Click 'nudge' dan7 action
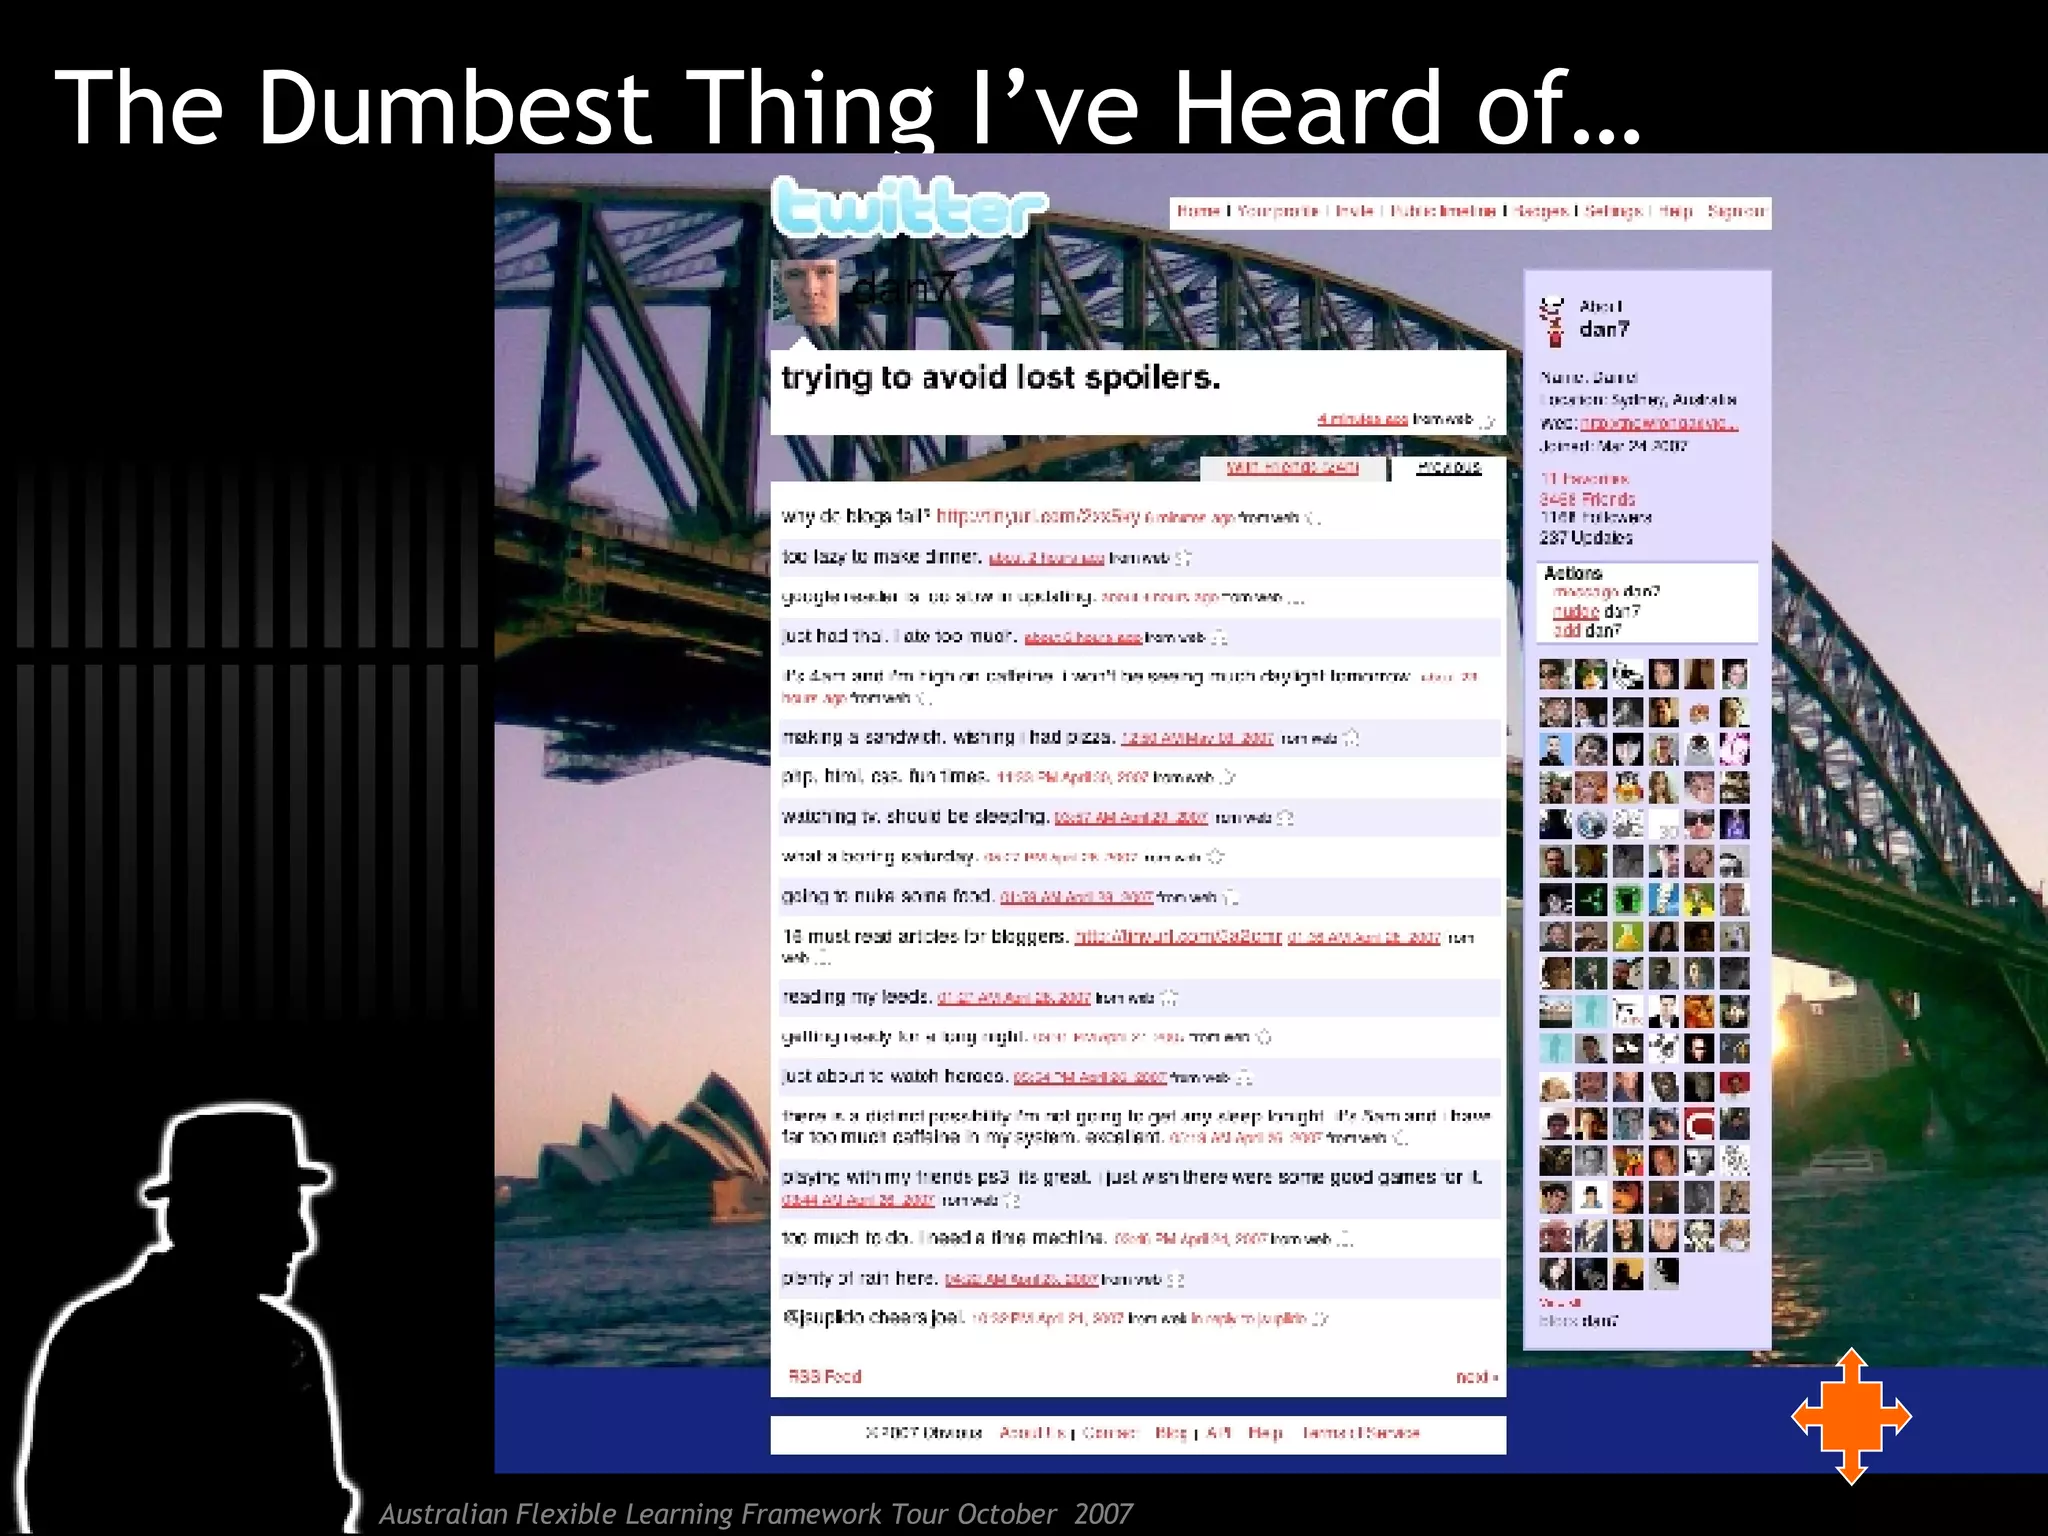The width and height of the screenshot is (2048, 1536). 1575,611
